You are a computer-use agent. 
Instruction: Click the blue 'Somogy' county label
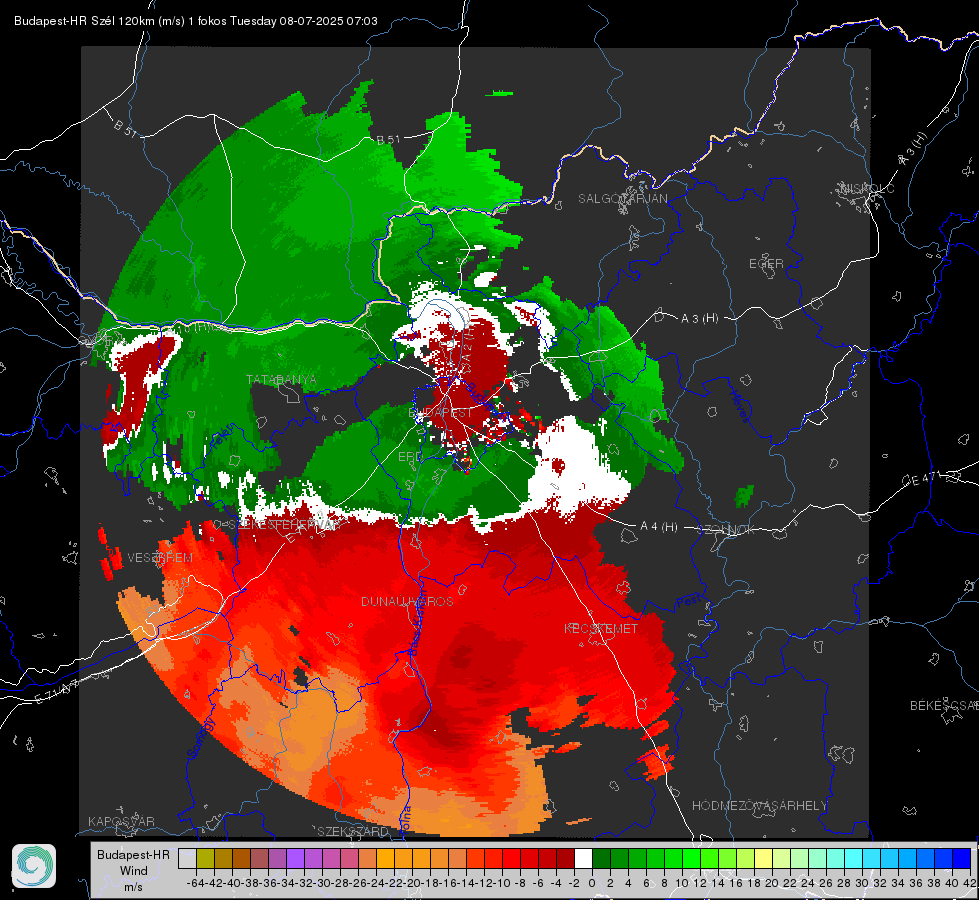201,738
